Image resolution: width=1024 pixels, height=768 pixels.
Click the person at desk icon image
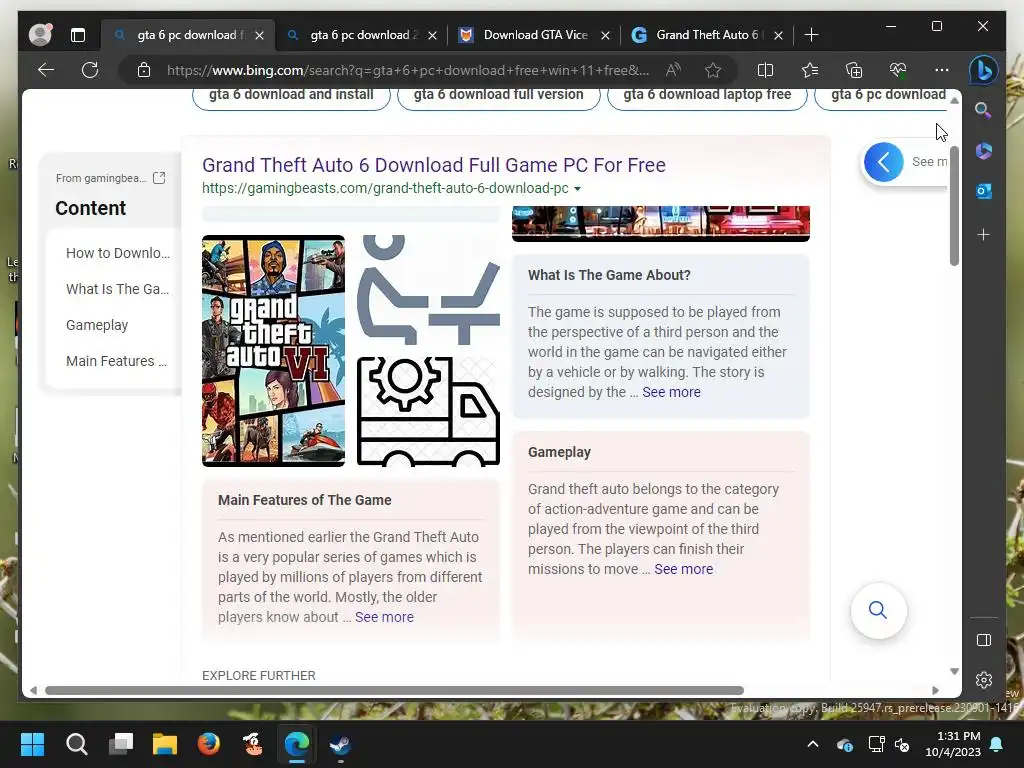[428, 290]
